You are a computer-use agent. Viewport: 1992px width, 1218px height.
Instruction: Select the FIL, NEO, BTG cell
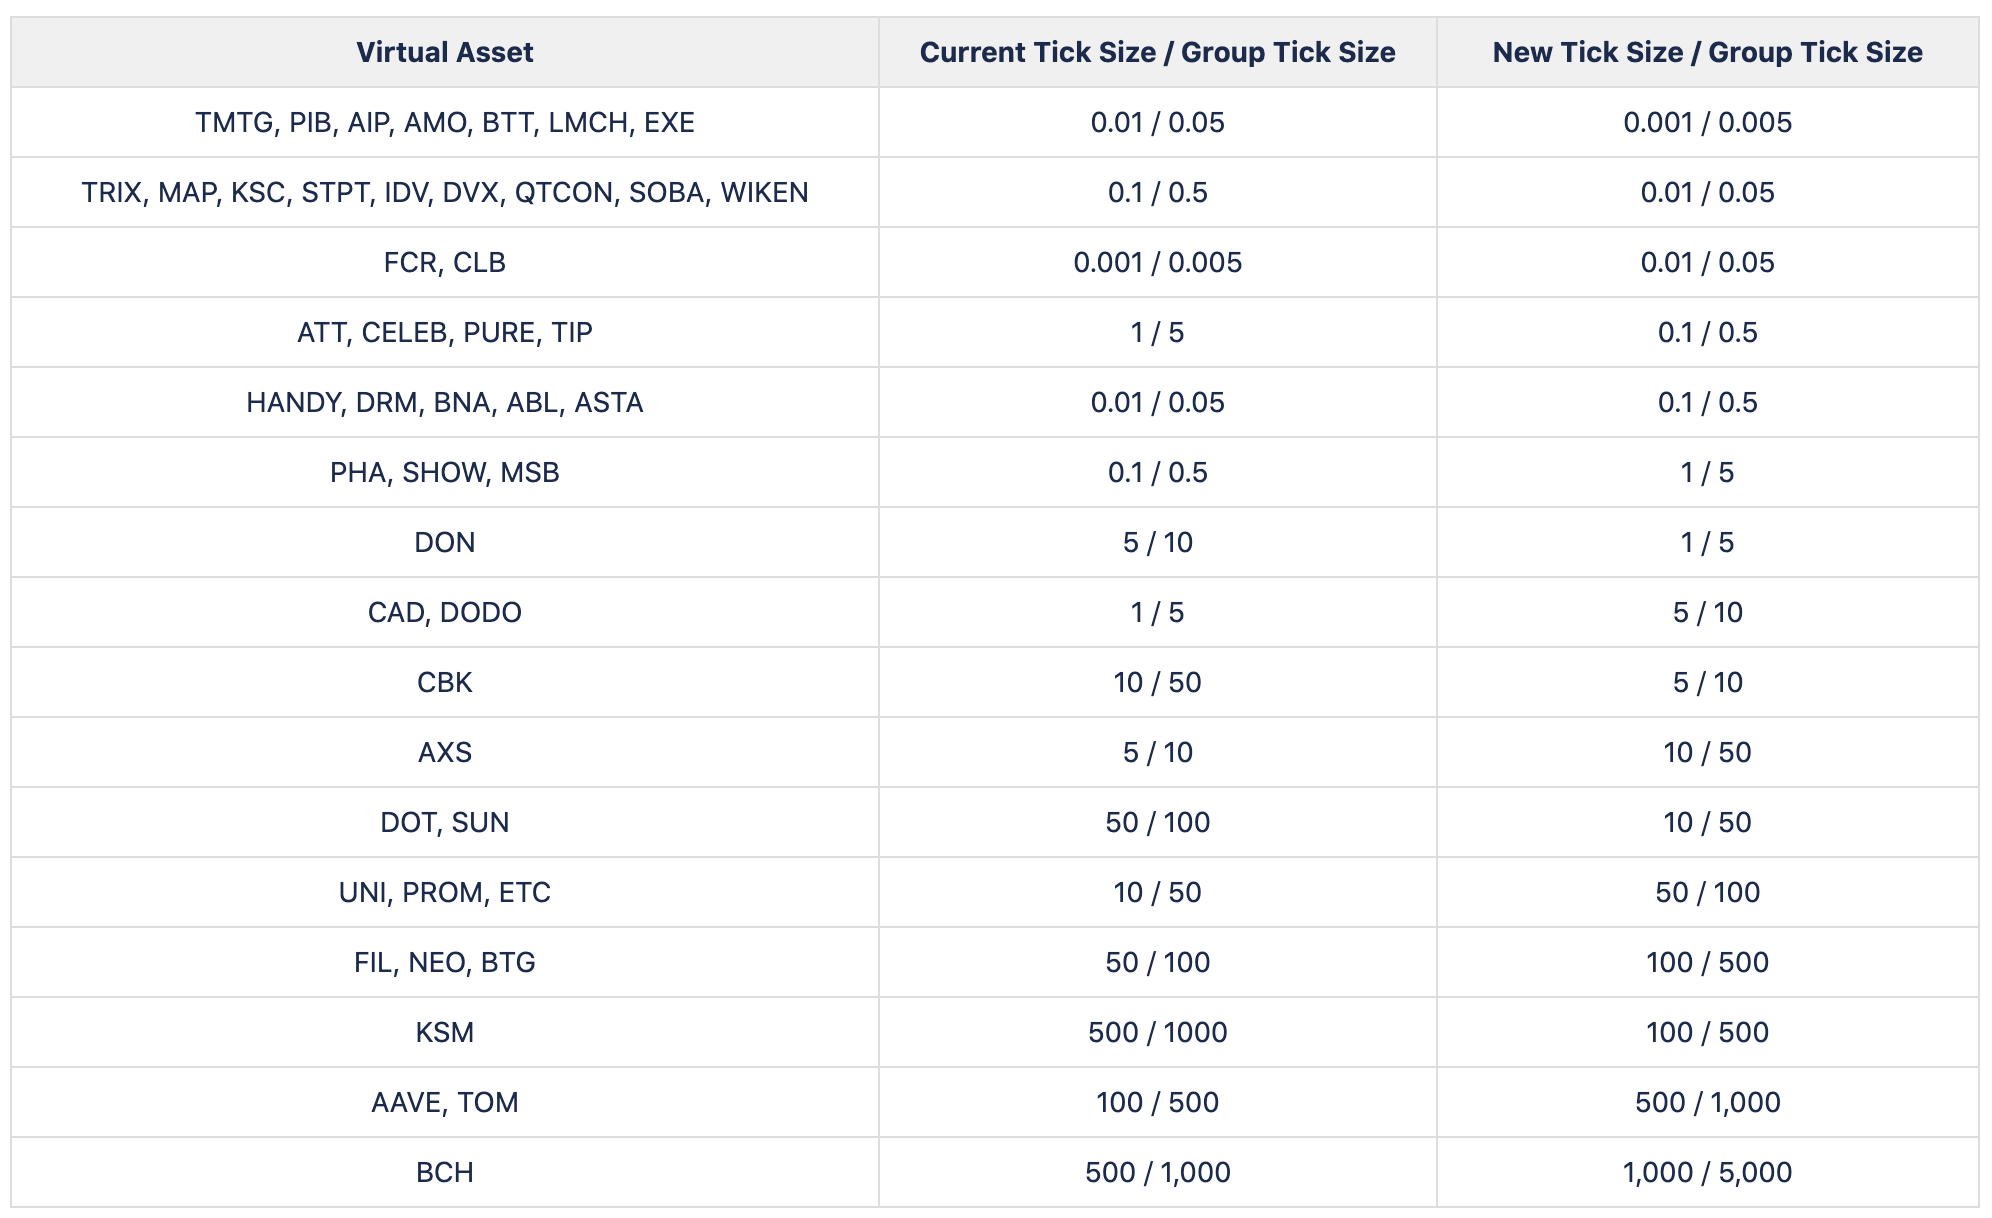444,962
